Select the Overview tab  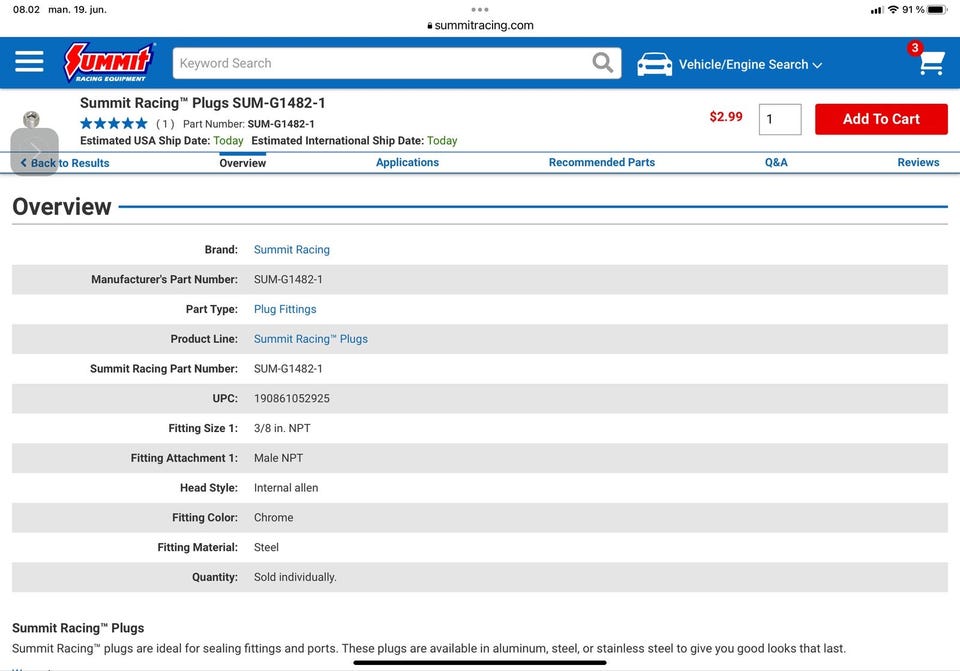[242, 163]
